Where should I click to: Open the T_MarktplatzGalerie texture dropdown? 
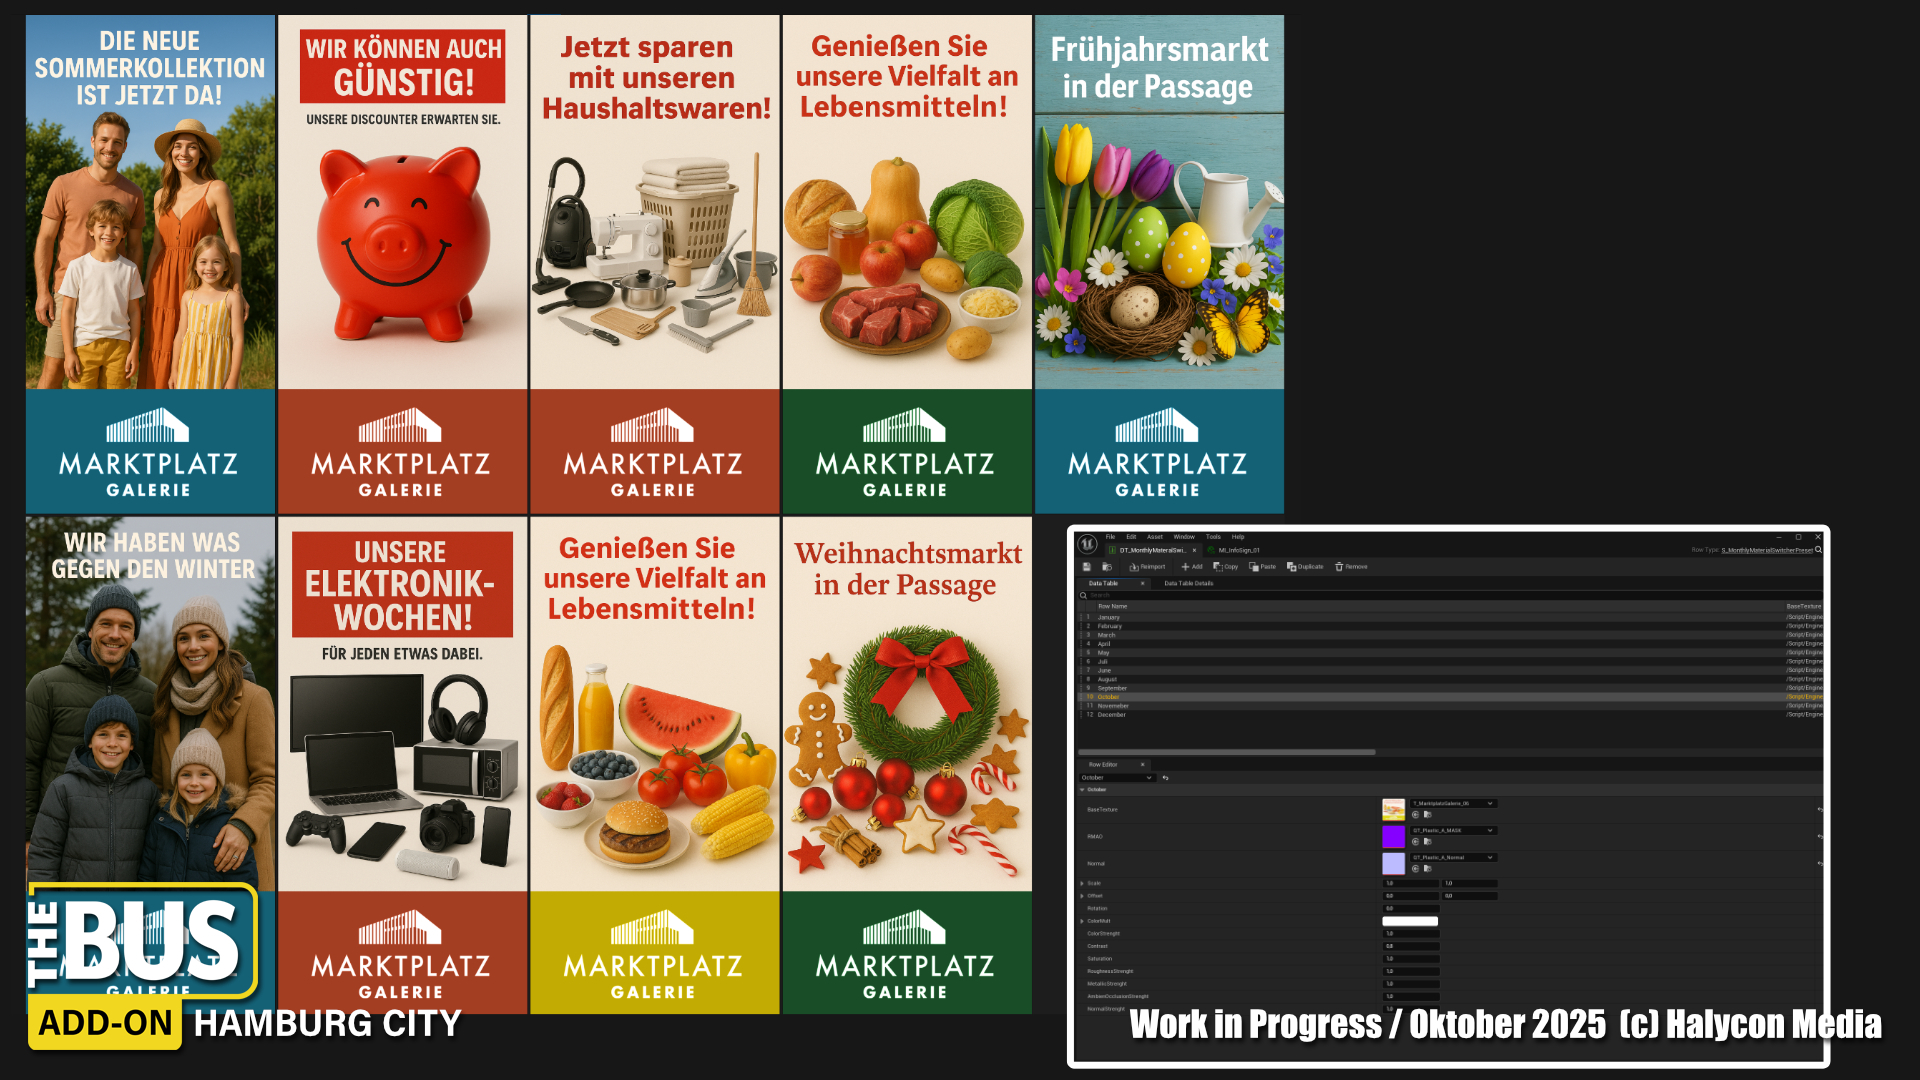pyautogui.click(x=1453, y=803)
